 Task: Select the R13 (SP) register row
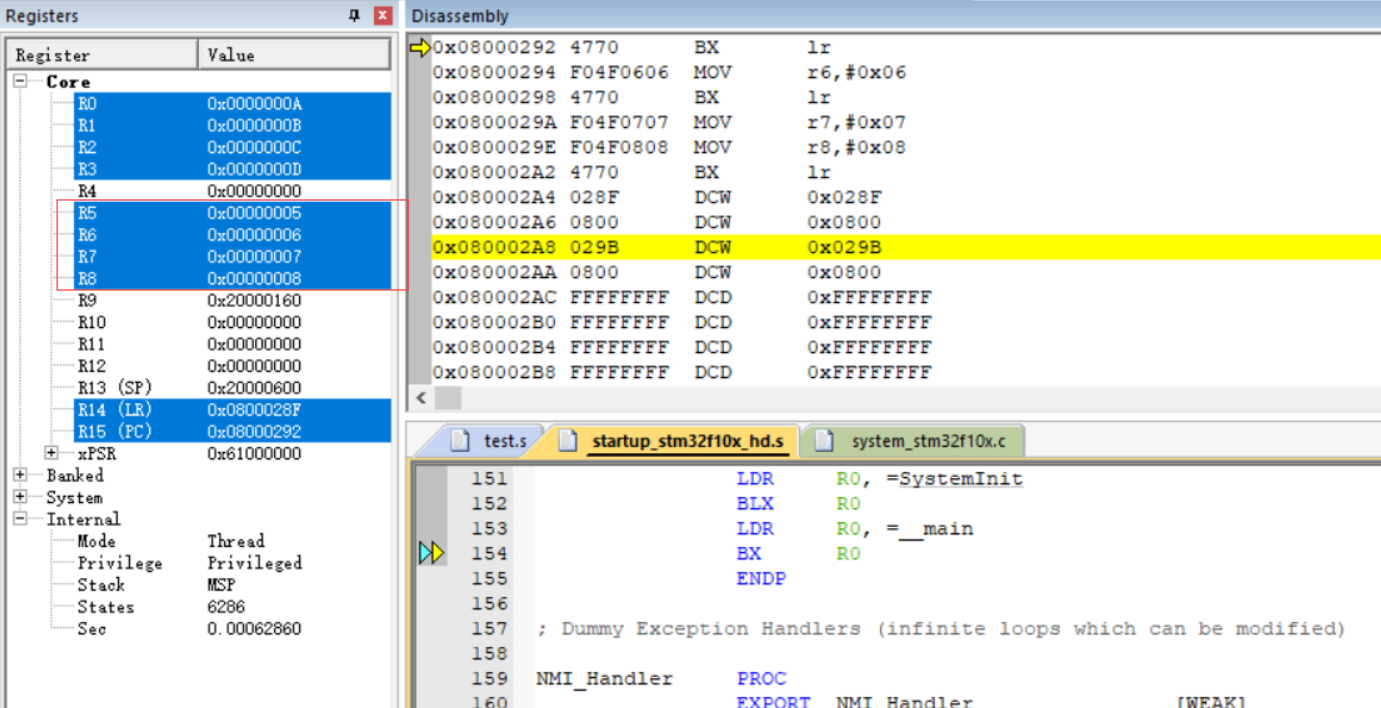point(232,388)
